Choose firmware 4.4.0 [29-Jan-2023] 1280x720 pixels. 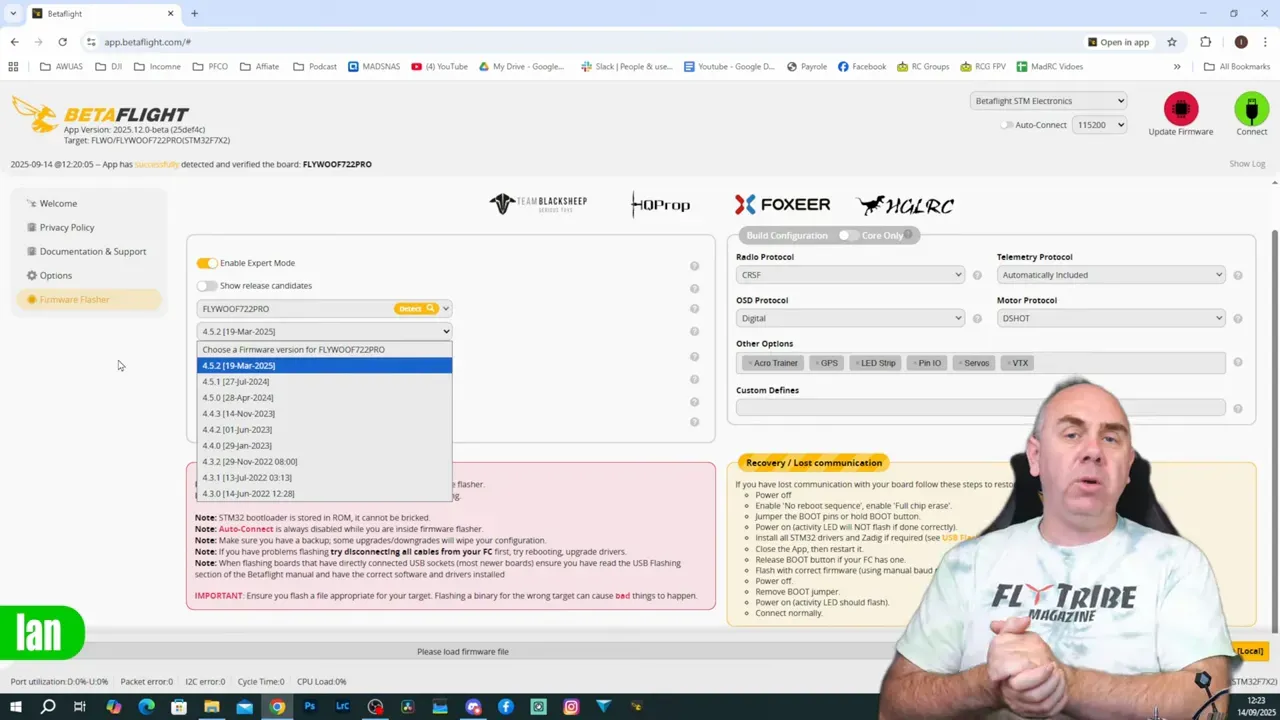[324, 445]
